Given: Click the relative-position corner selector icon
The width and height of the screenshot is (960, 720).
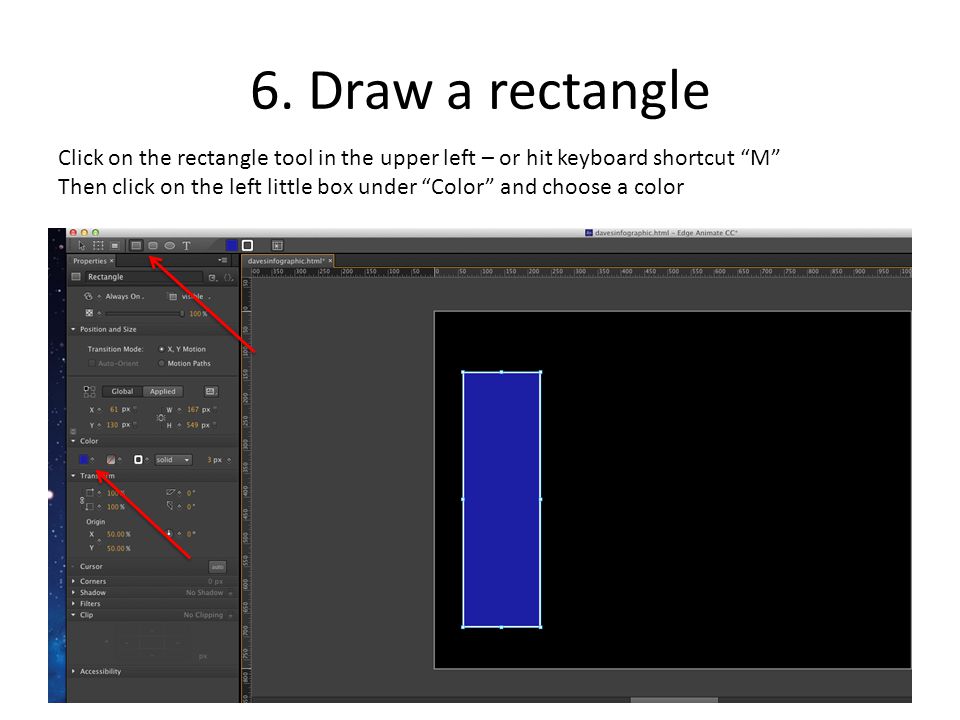Looking at the screenshot, I should (x=89, y=392).
